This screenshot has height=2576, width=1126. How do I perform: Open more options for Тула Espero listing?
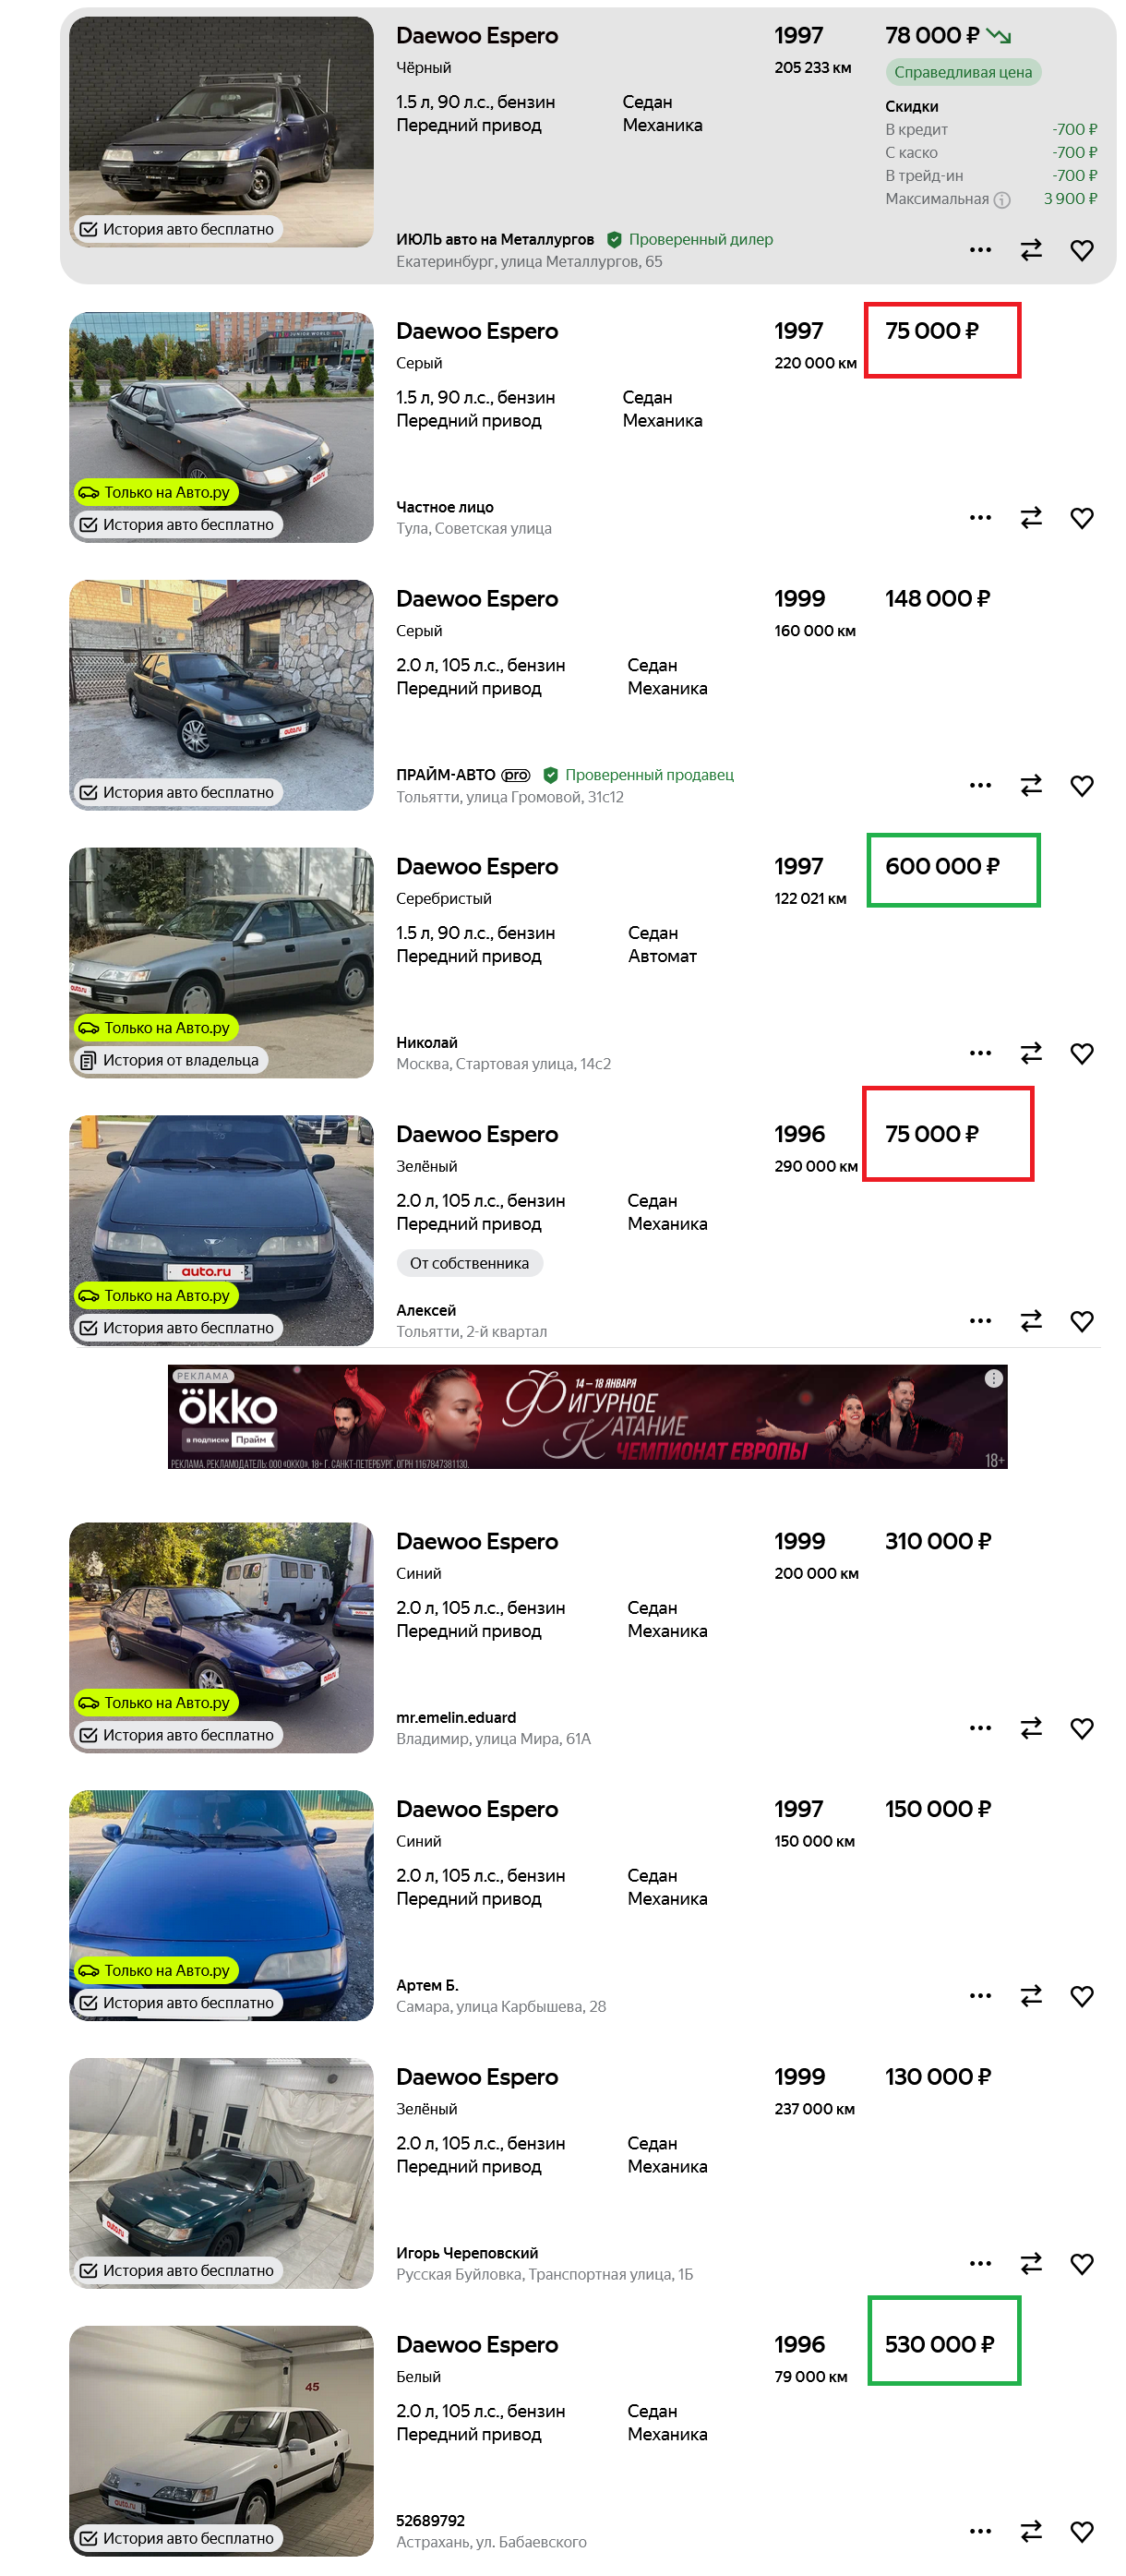(x=980, y=517)
